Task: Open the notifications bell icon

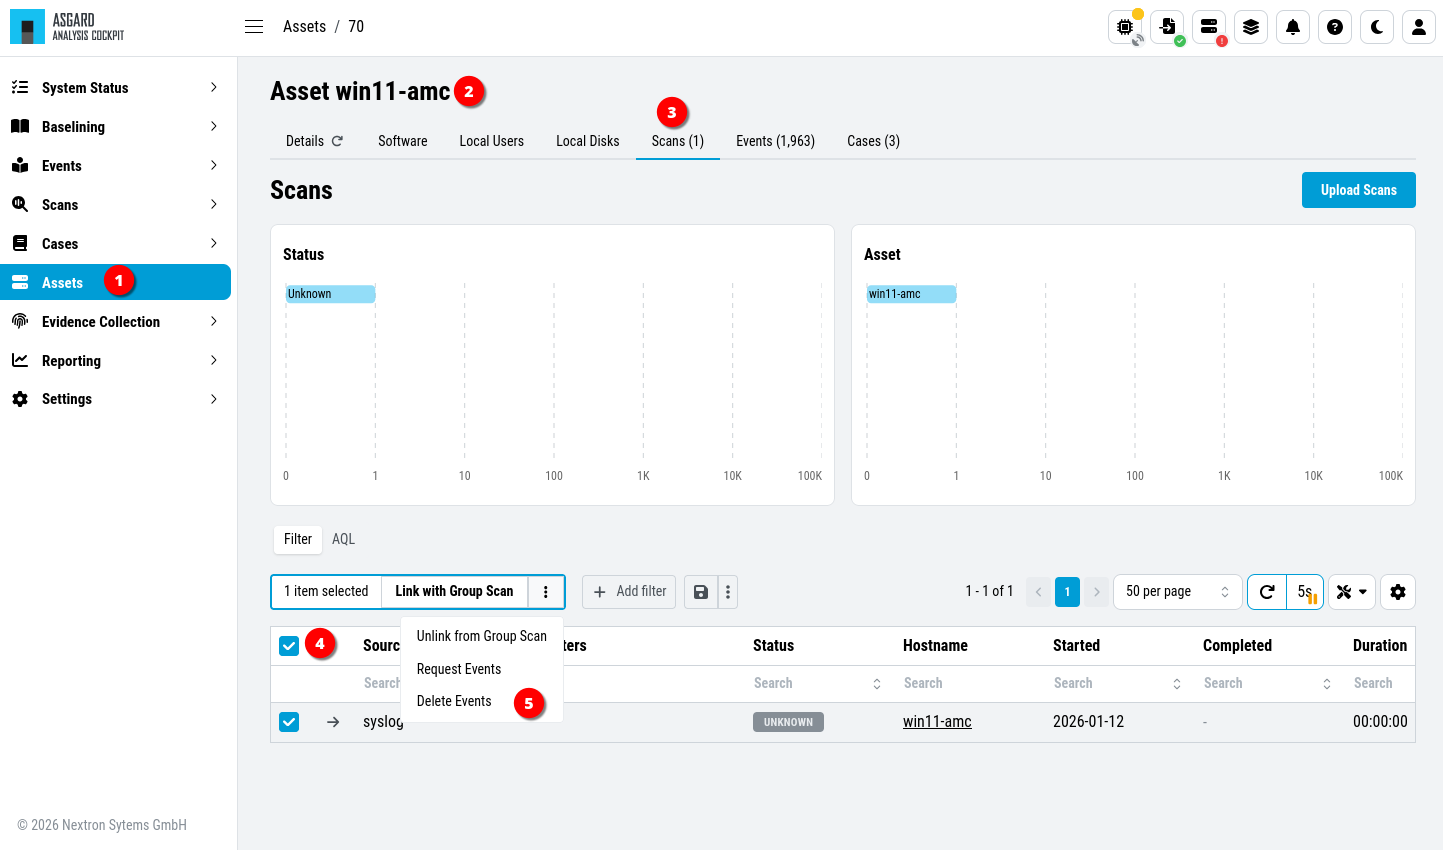Action: [x=1292, y=27]
